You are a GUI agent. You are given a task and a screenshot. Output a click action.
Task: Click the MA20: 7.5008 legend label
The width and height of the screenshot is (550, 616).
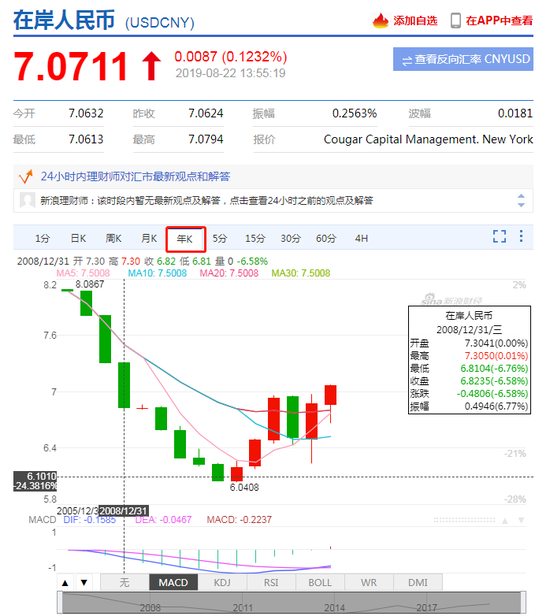point(229,273)
